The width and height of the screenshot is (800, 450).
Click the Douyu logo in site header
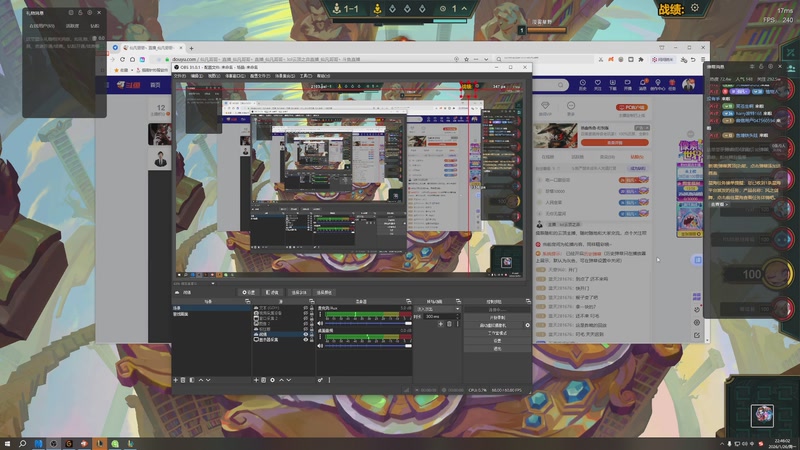[x=129, y=85]
